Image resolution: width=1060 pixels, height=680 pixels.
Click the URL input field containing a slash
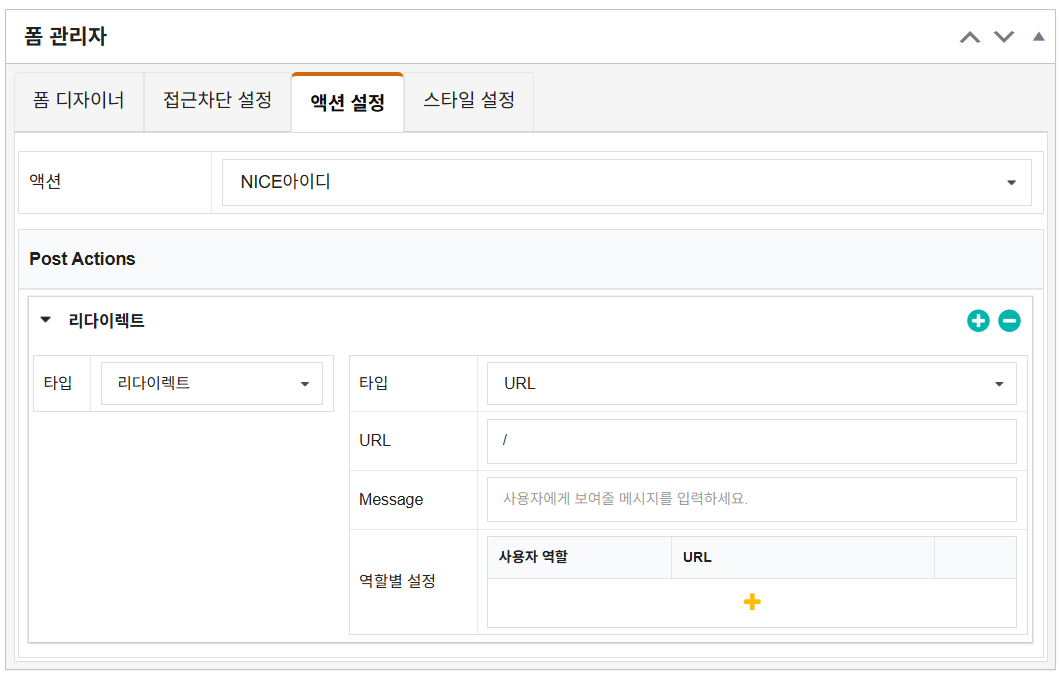tap(751, 441)
